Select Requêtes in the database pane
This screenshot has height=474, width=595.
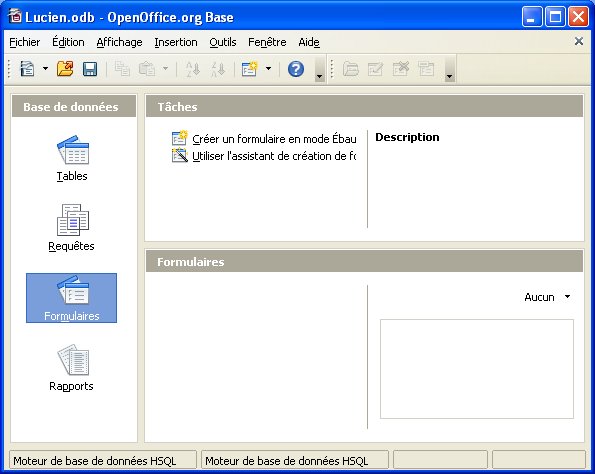pyautogui.click(x=71, y=228)
